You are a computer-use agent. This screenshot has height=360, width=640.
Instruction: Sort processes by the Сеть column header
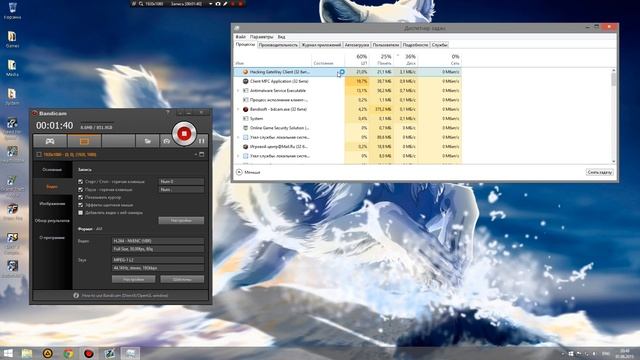click(440, 60)
